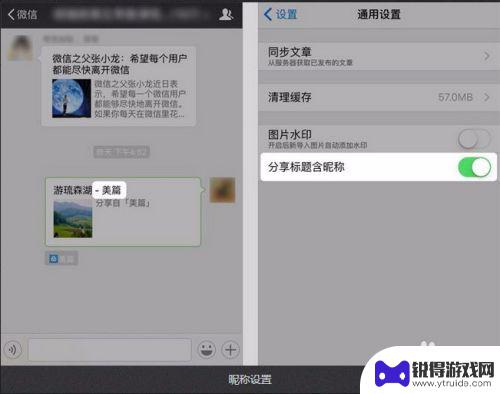Open the 张小龙 article moon thumbnail
The width and height of the screenshot is (500, 394).
pos(71,98)
